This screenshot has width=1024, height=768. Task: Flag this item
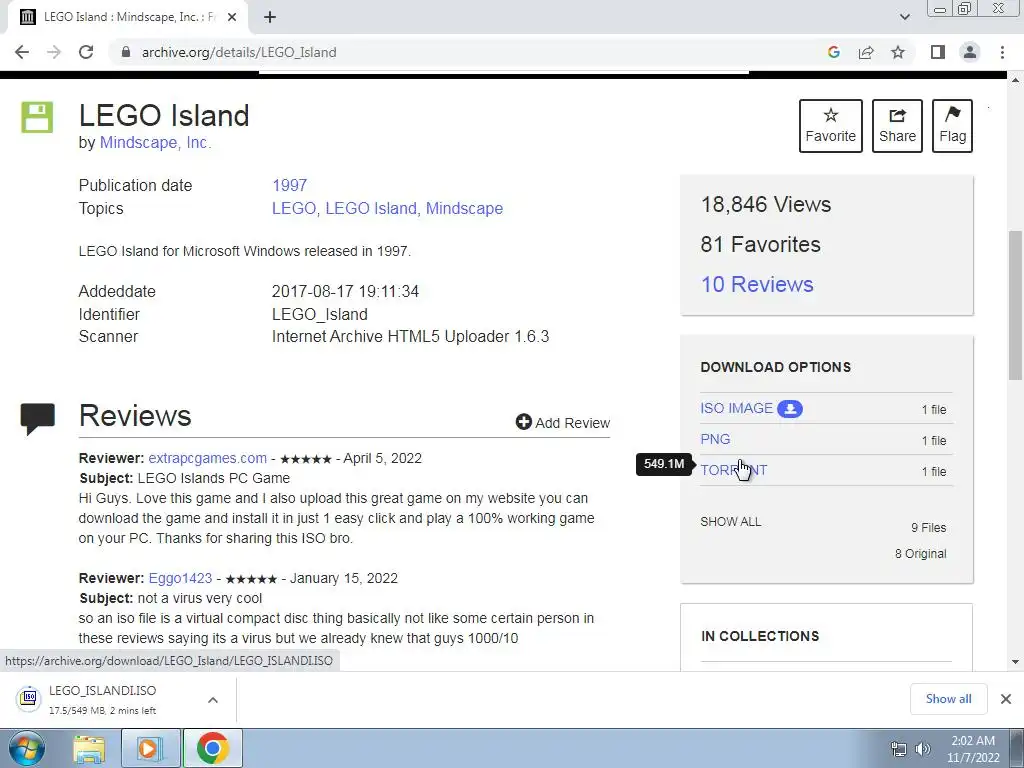[x=952, y=125]
